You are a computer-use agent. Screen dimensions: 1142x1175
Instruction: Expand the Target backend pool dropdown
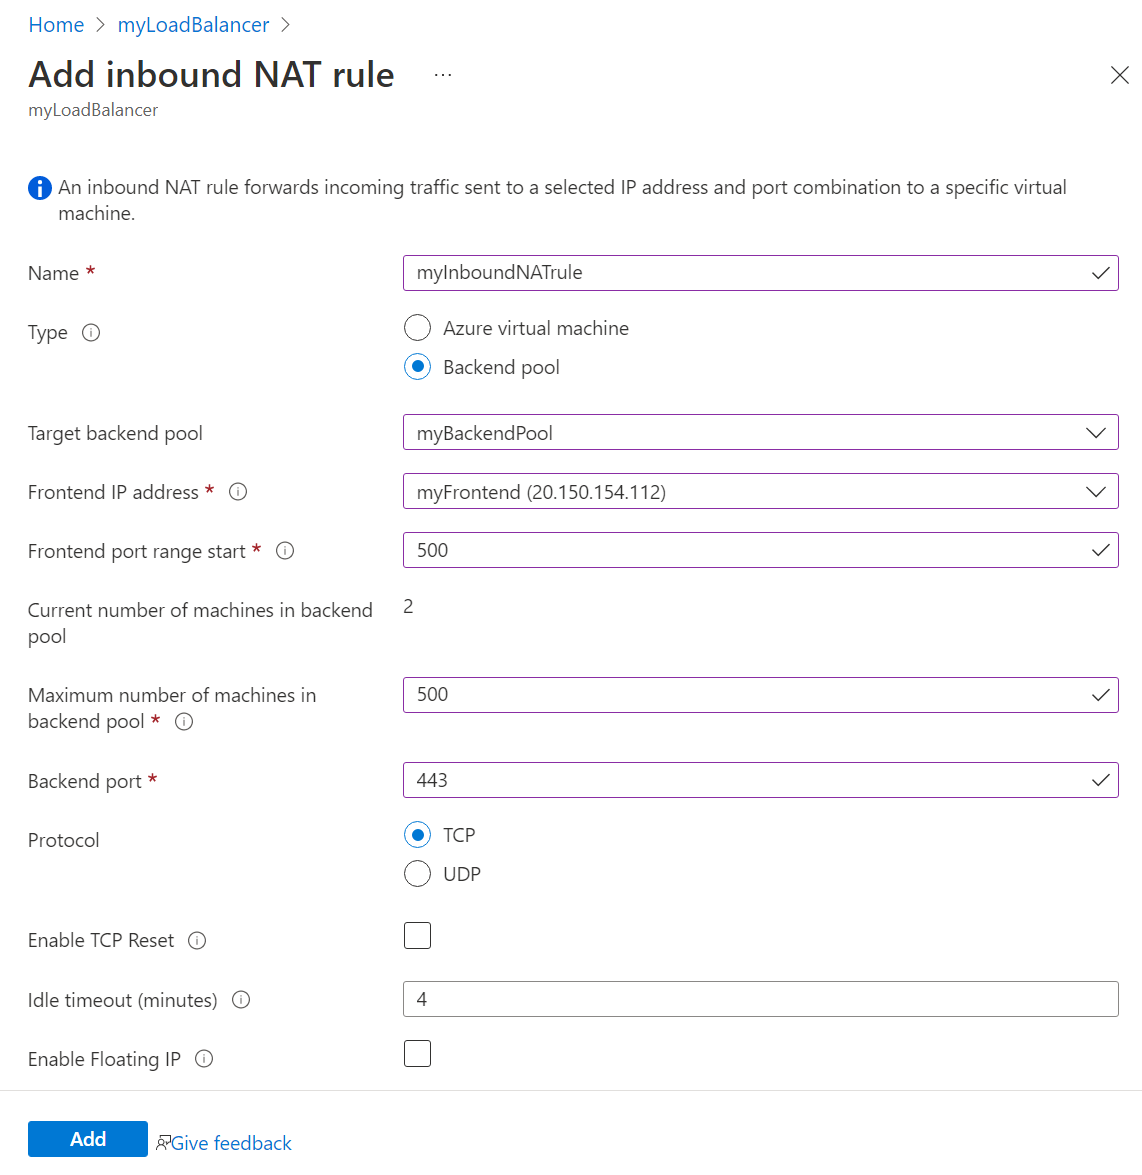760,433
